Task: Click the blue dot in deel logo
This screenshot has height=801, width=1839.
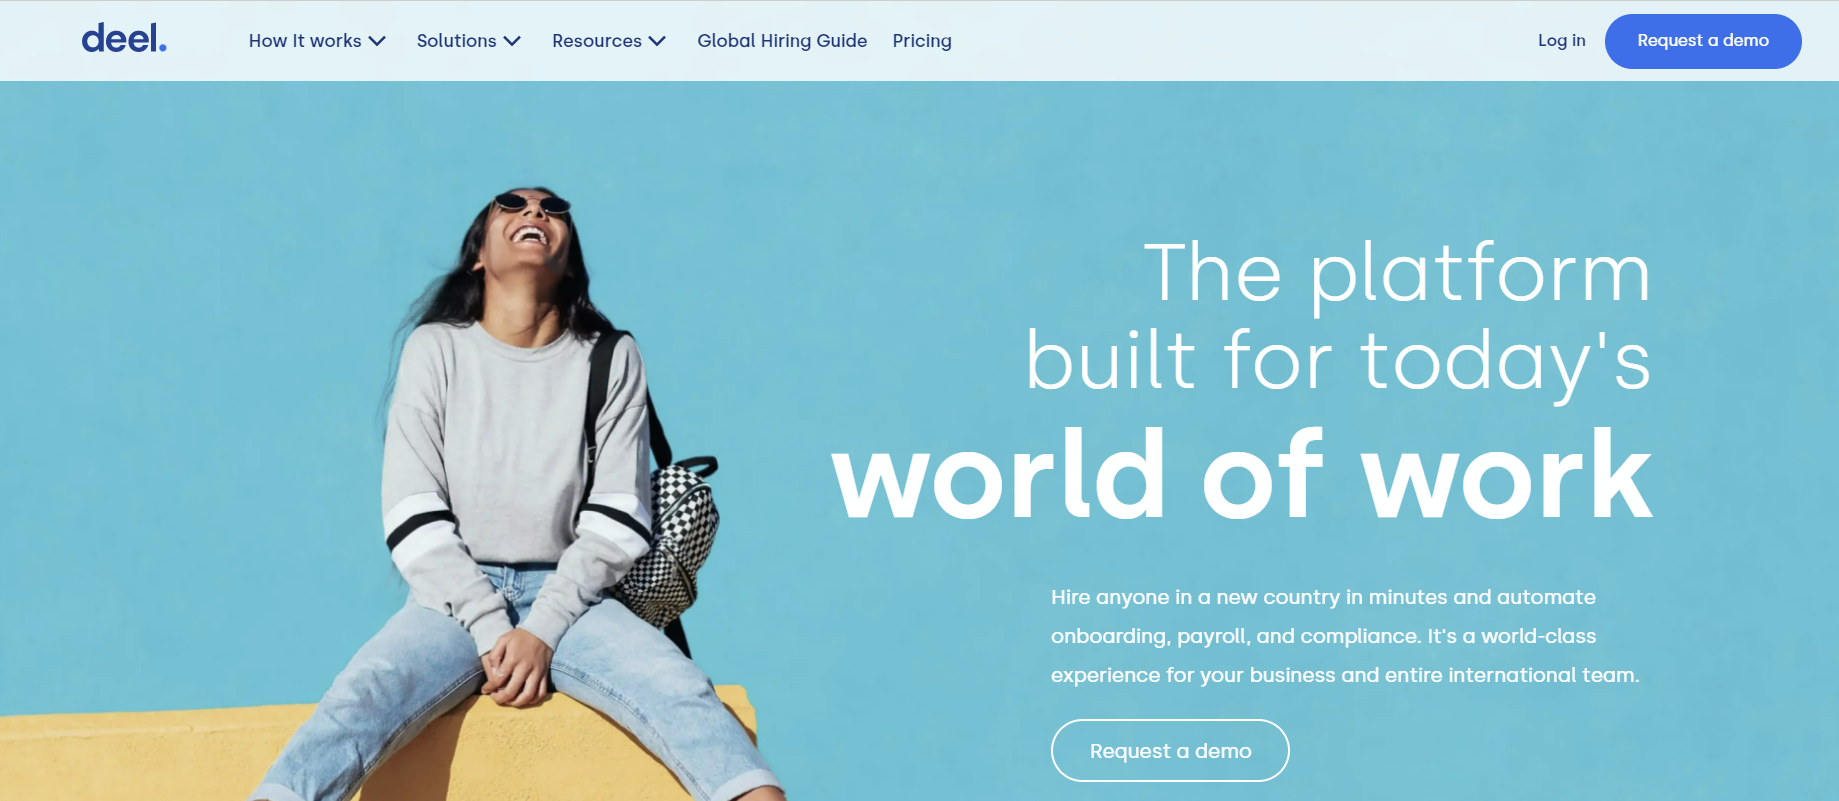Action: click(x=162, y=47)
